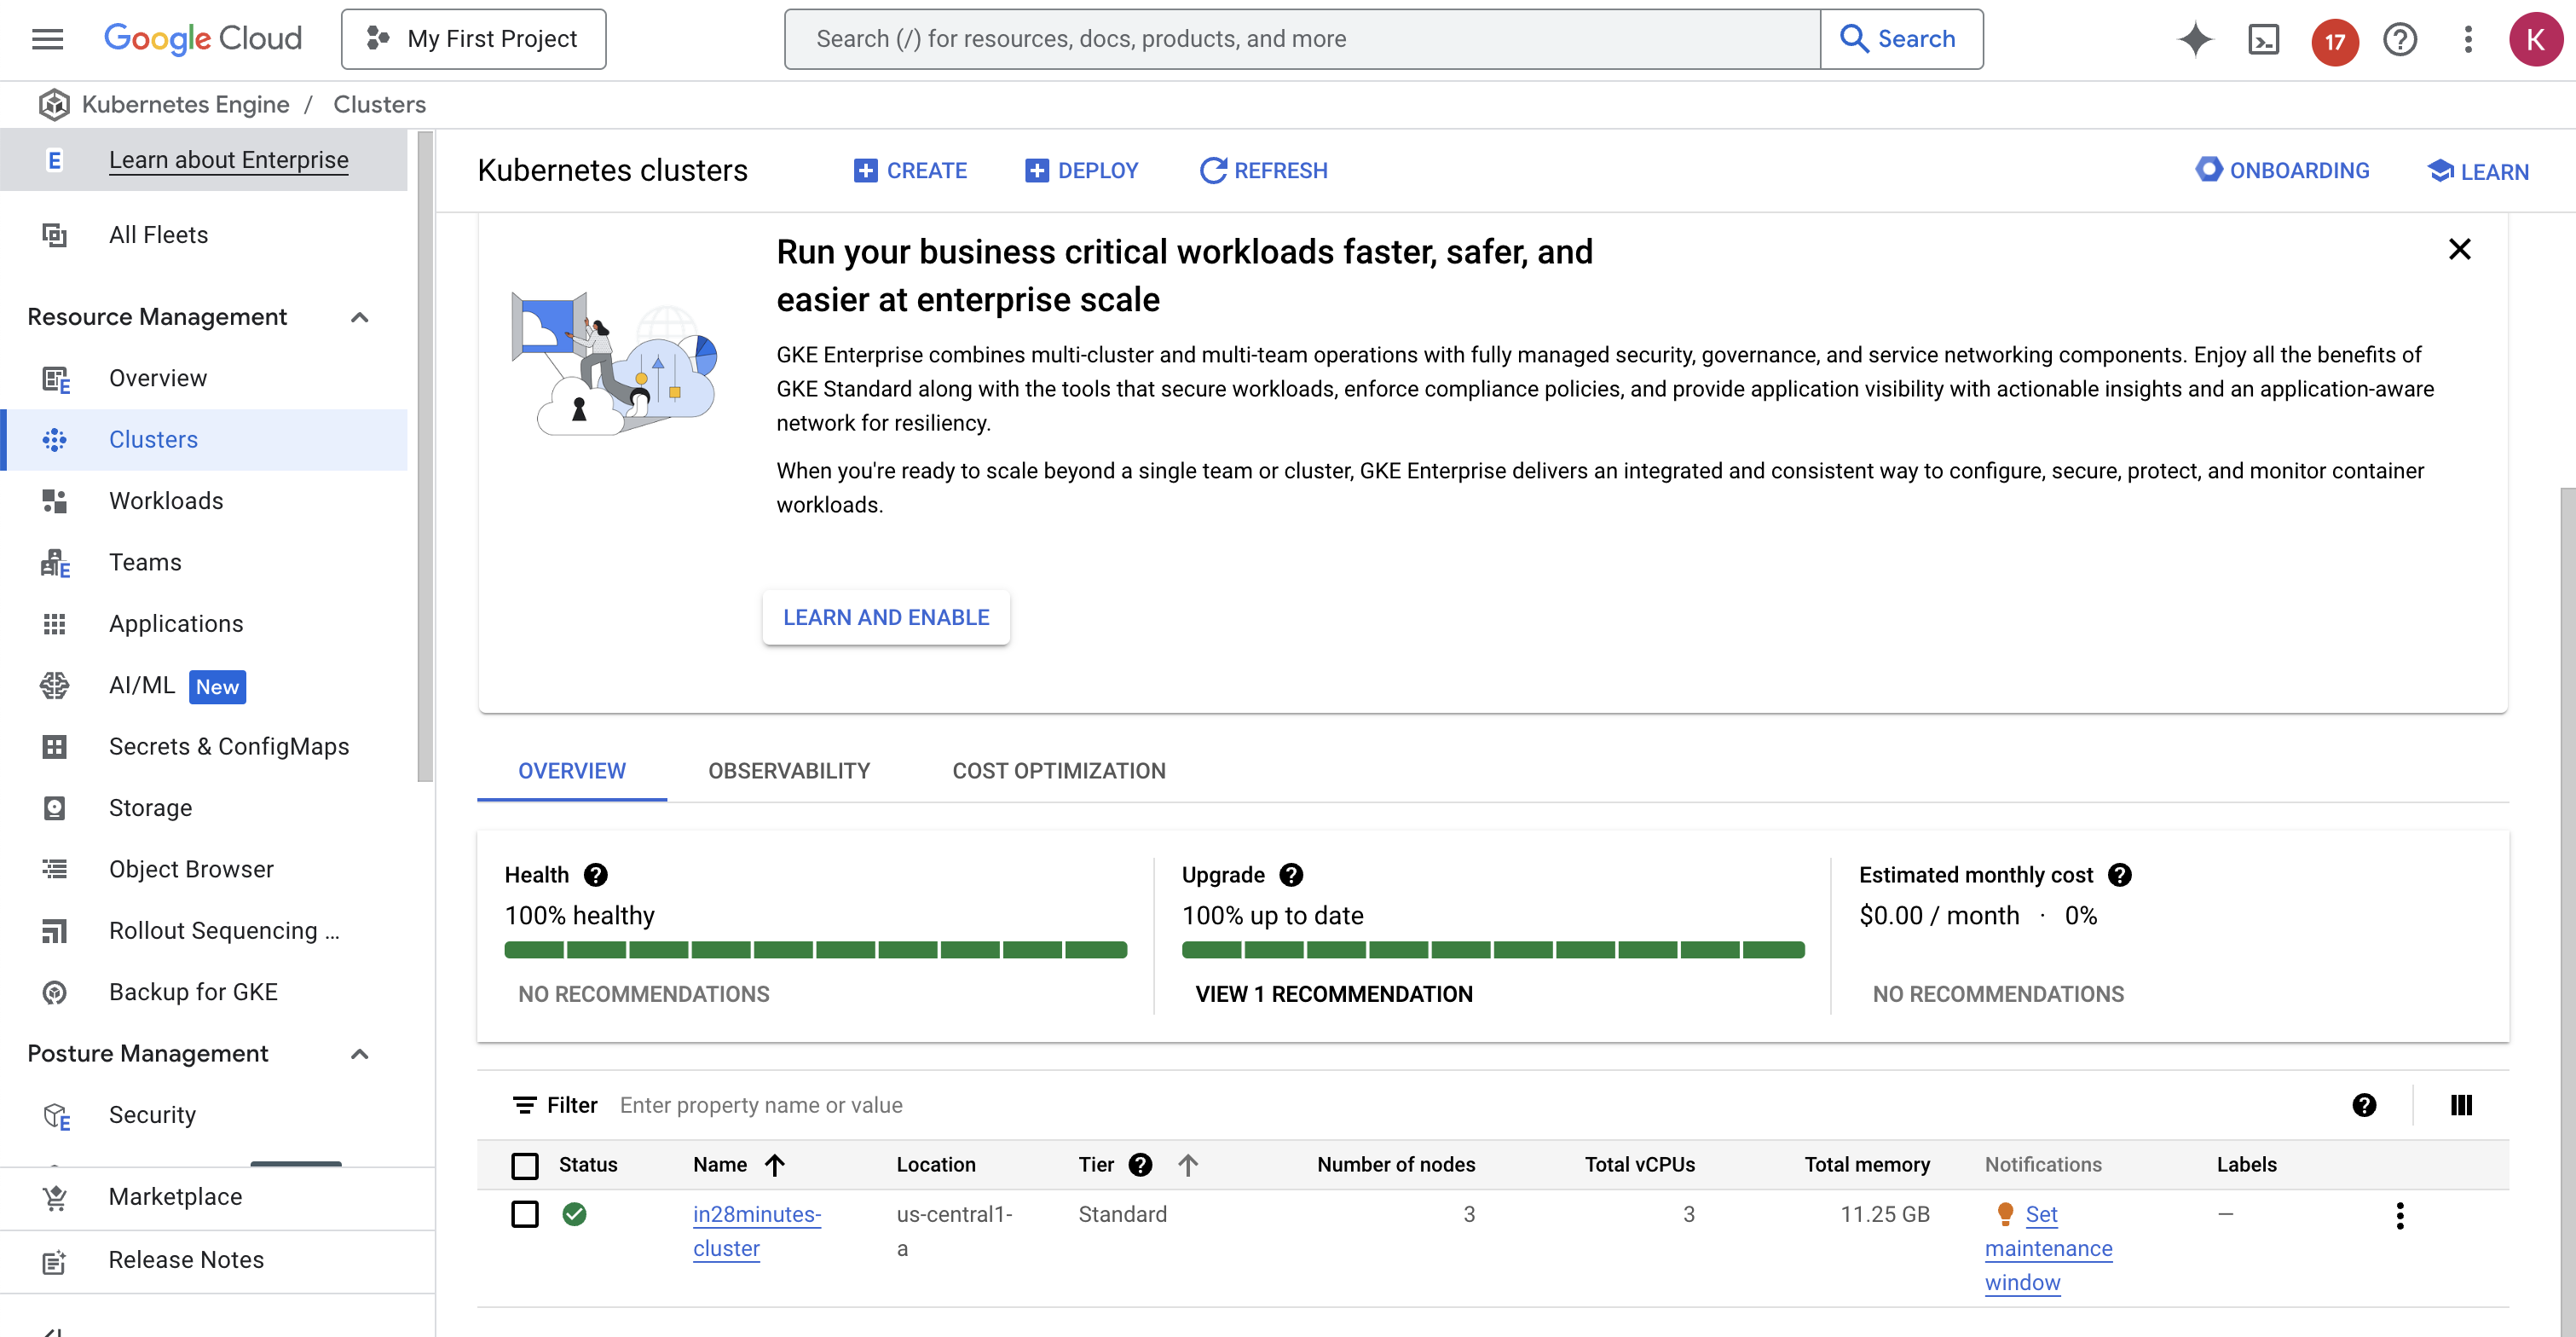Click the Refresh clusters icon button
Viewport: 2576px width, 1337px height.
click(x=1263, y=171)
